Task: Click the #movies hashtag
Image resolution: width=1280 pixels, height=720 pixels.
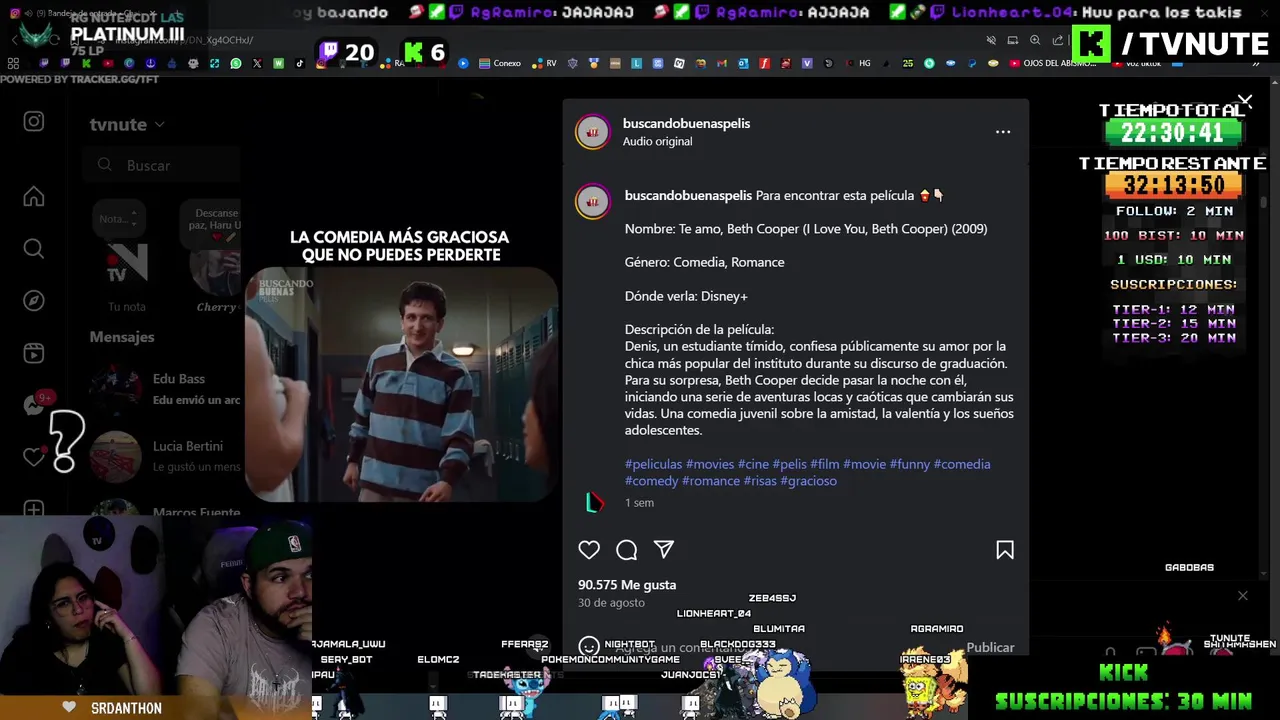Action: 710,464
